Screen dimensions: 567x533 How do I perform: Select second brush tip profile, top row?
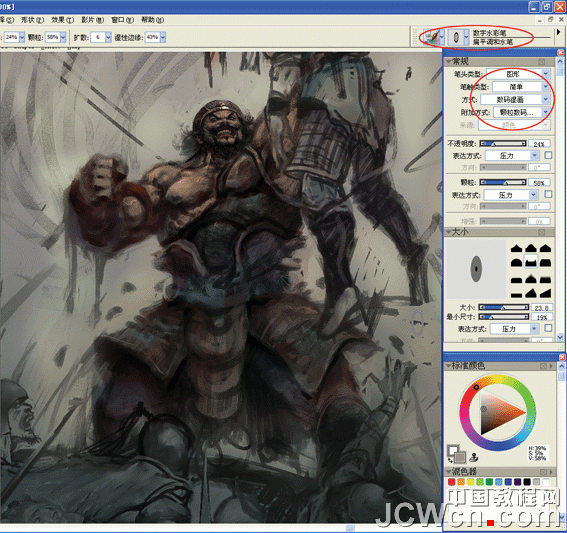tap(530, 248)
